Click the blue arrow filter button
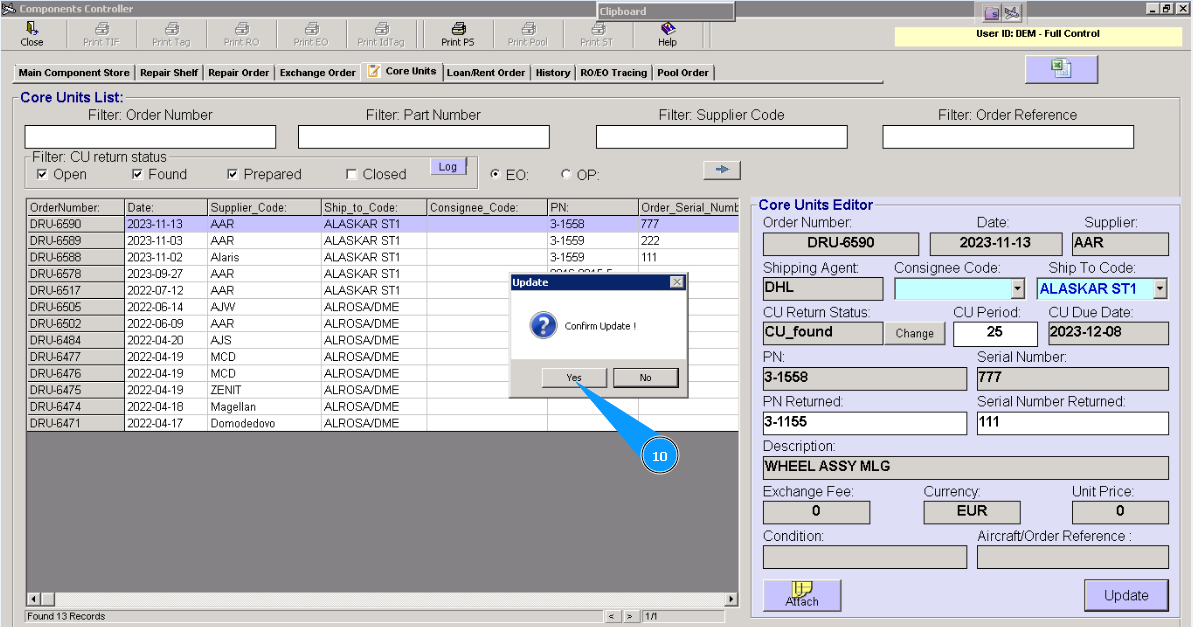This screenshot has height=627, width=1193. (x=722, y=170)
